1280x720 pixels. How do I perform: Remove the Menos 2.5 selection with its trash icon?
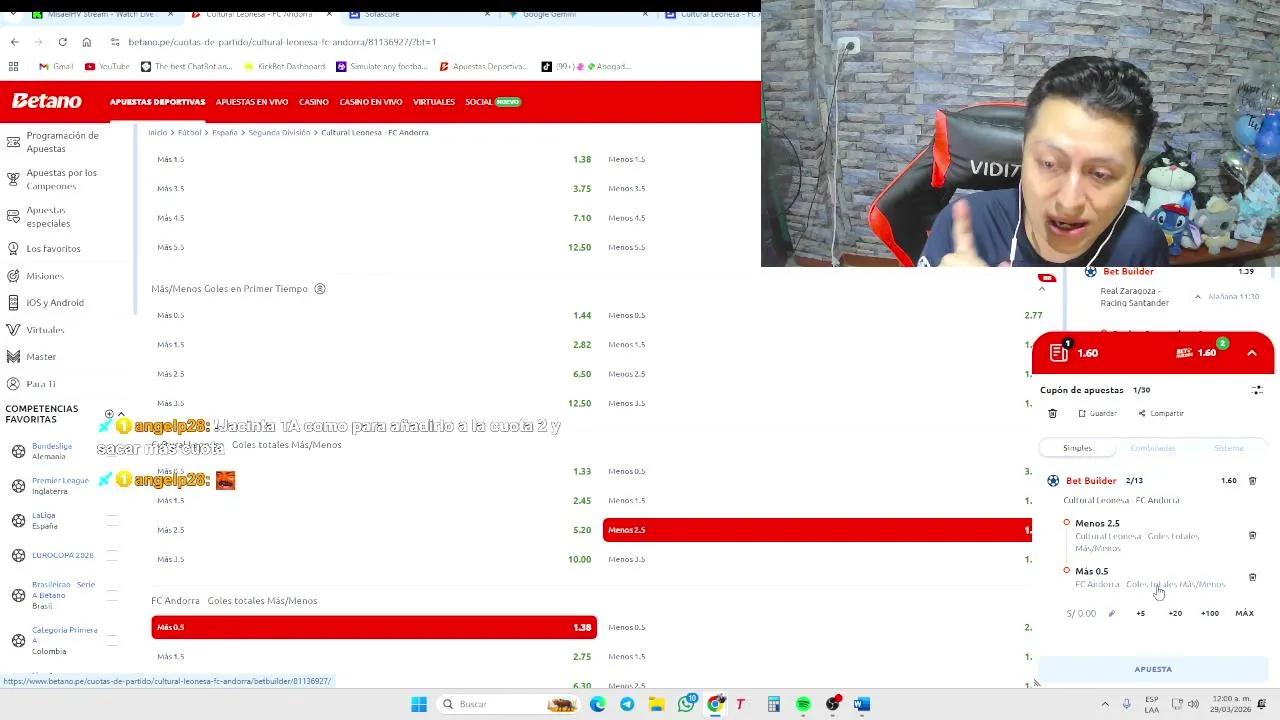click(1252, 536)
